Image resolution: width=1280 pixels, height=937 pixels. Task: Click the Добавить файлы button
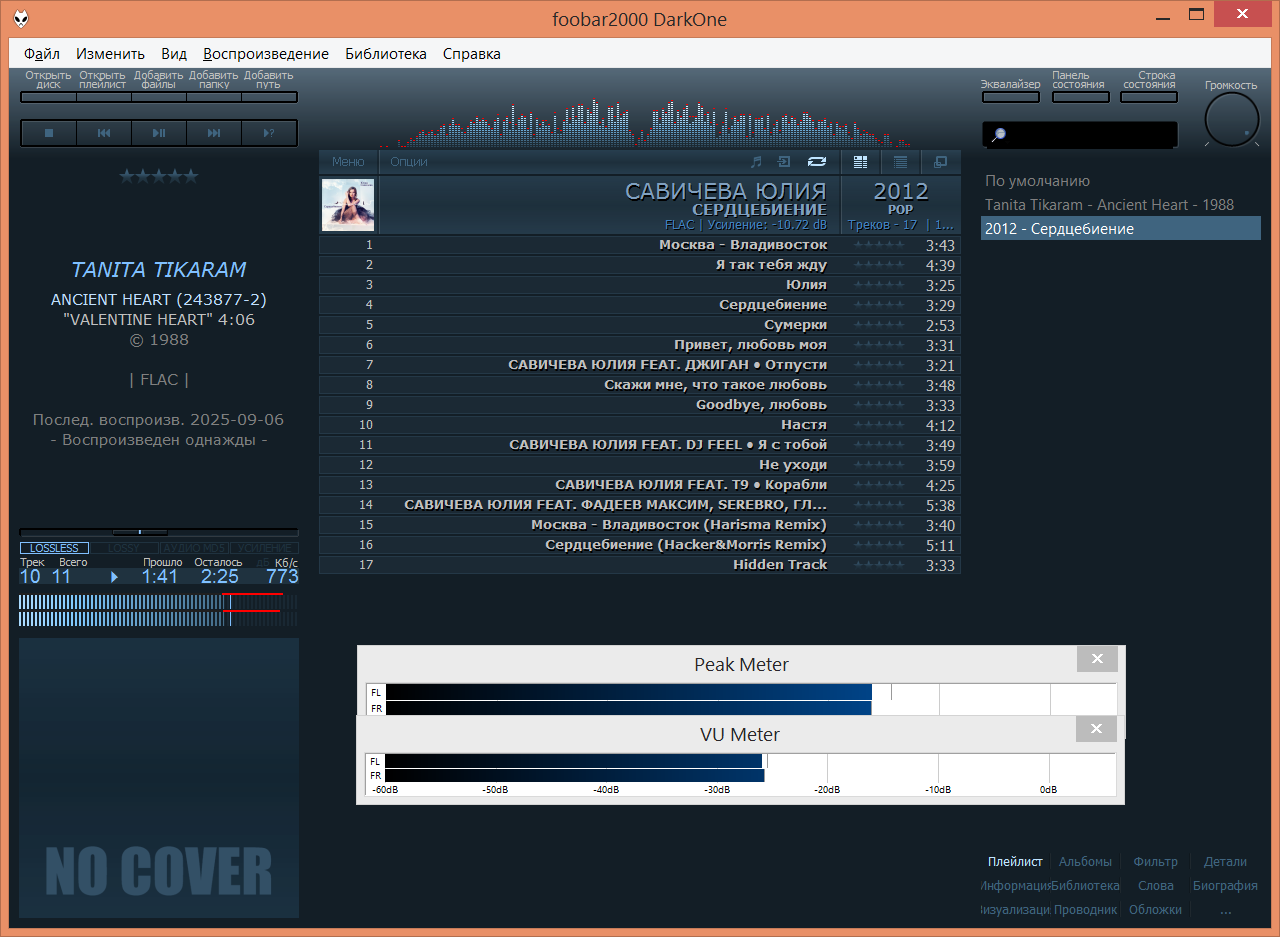pos(158,97)
